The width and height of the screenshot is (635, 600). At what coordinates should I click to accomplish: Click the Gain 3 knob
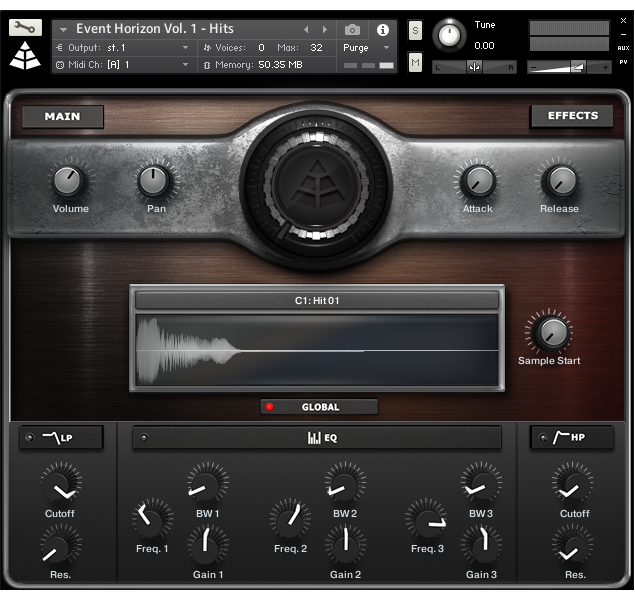pos(481,546)
